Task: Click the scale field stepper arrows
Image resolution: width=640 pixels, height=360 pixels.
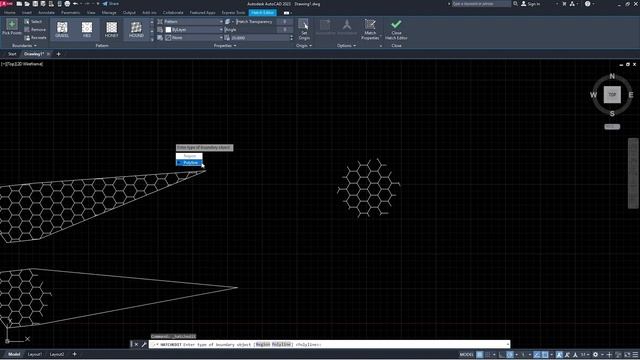Action: (x=291, y=38)
